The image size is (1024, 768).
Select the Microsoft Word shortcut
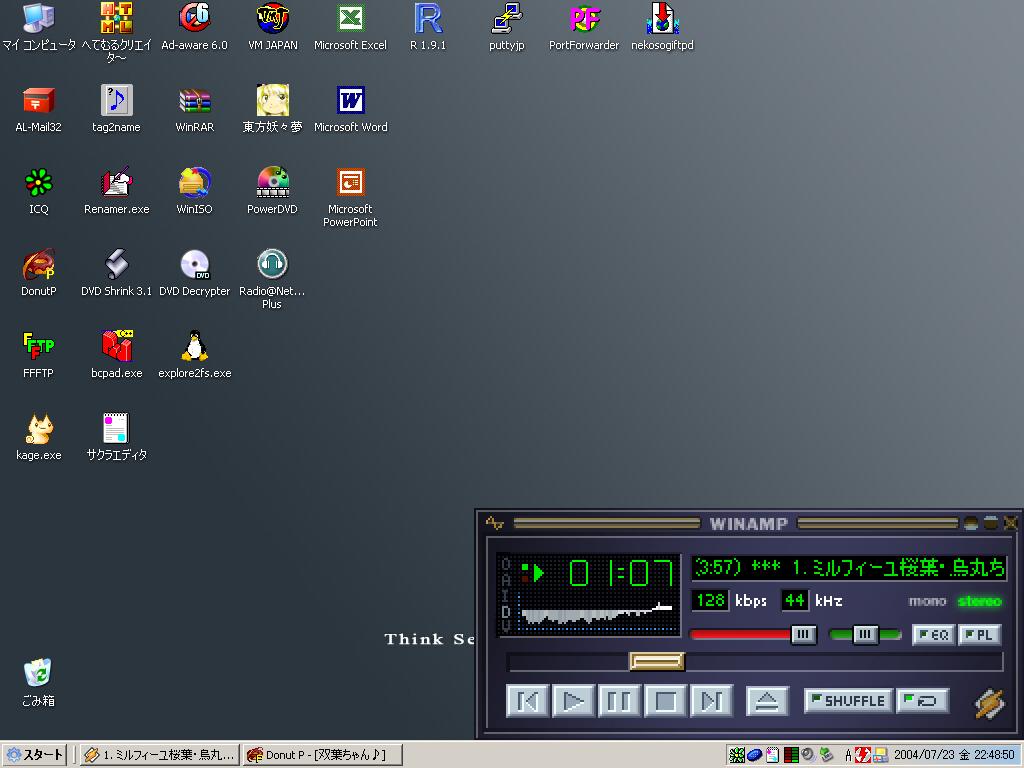pyautogui.click(x=350, y=110)
